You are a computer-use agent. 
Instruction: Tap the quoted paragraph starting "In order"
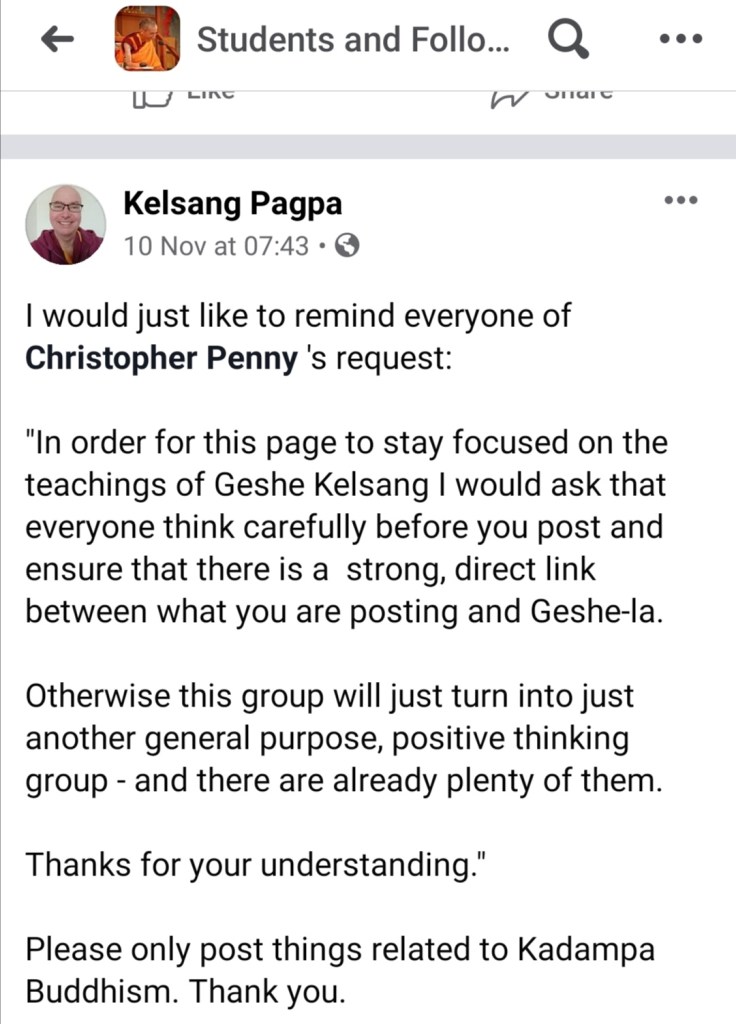345,527
